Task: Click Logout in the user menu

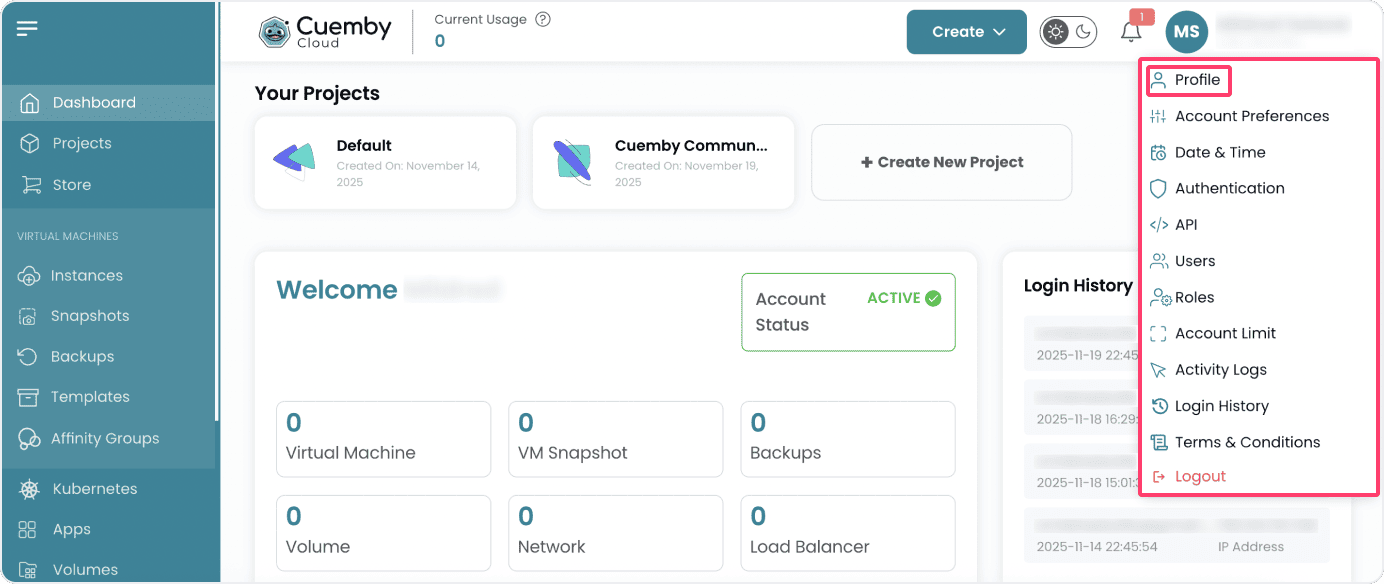Action: point(1199,477)
